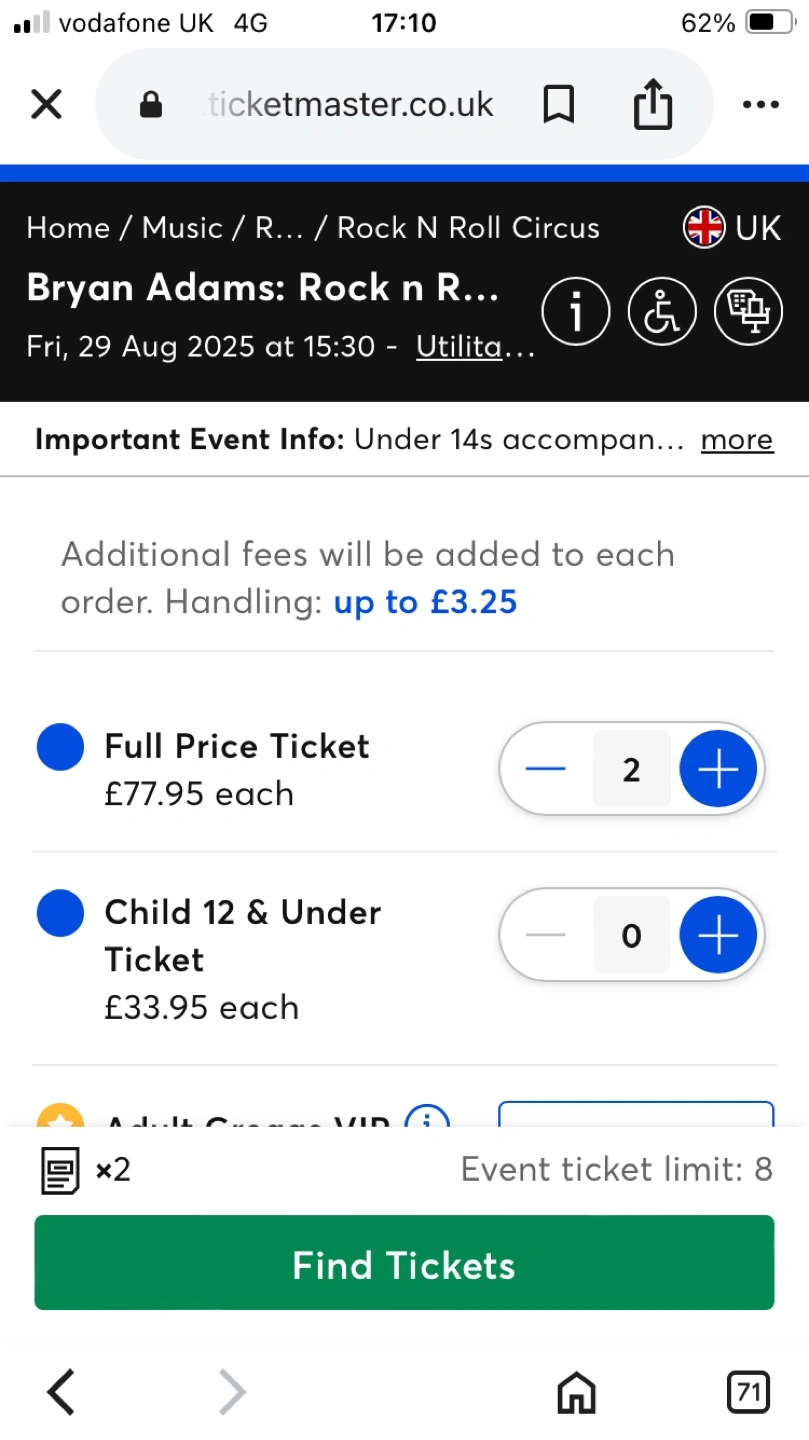The image size is (809, 1440).
Task: Open Rock N Roll Circus breadcrumb
Action: coord(468,228)
